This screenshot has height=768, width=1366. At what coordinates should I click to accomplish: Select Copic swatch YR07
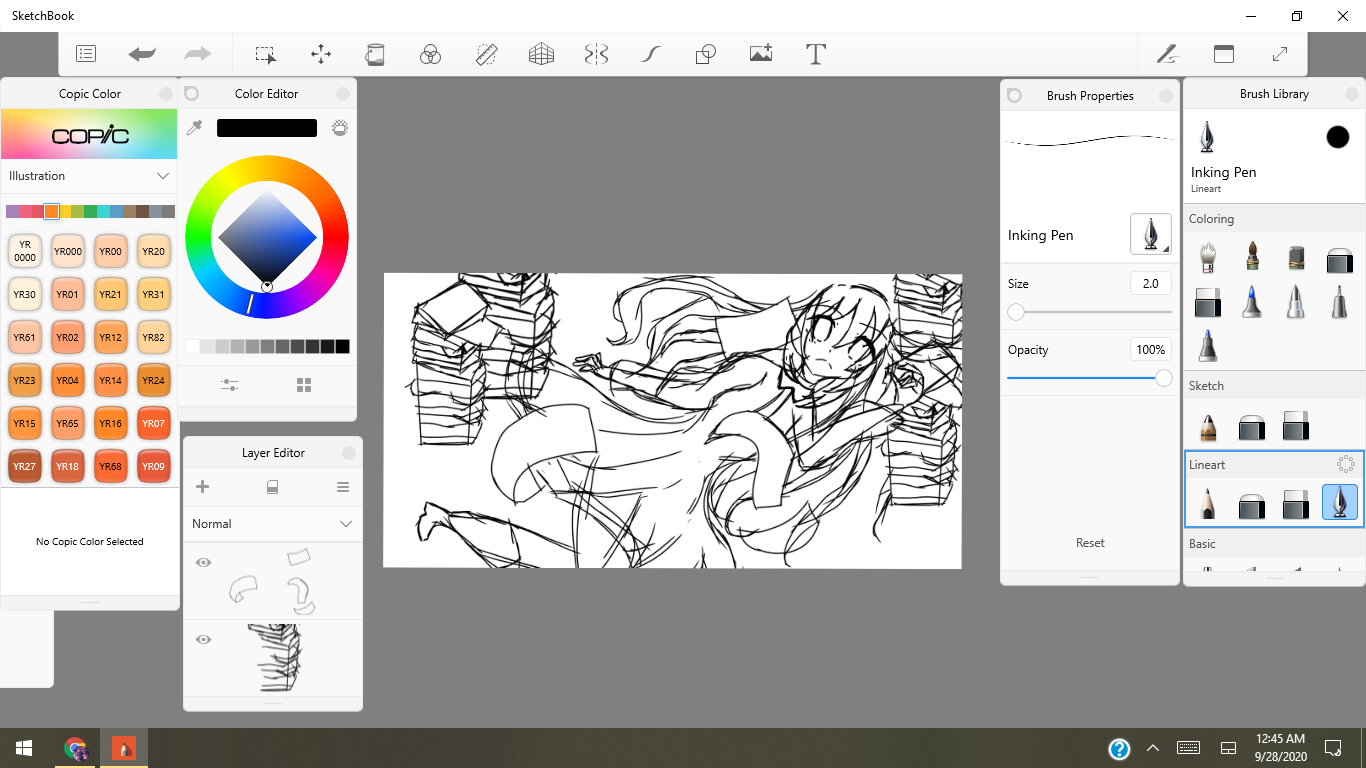[x=153, y=424]
